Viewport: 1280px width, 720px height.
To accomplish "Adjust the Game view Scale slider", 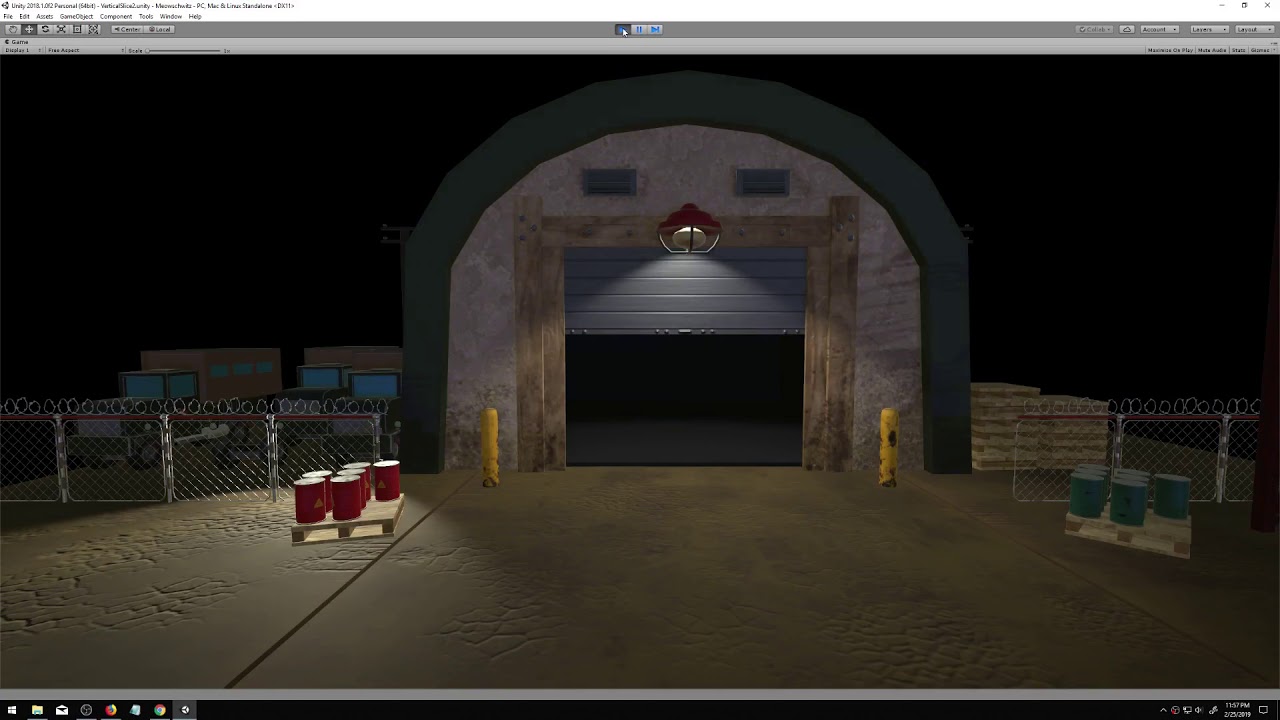I will 185,50.
